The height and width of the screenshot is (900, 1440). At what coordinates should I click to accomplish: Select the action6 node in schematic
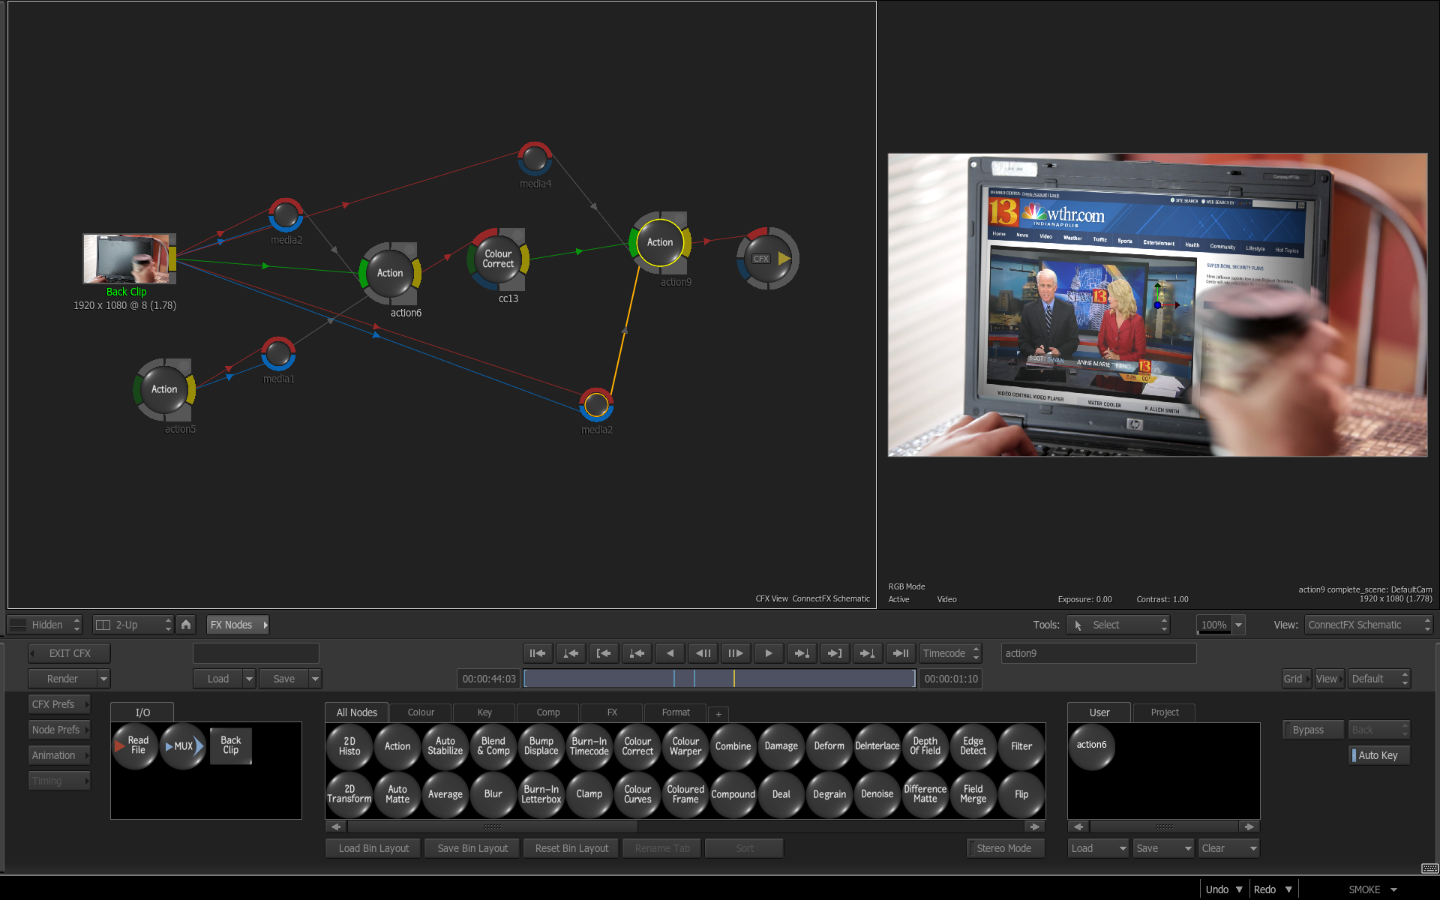(390, 273)
